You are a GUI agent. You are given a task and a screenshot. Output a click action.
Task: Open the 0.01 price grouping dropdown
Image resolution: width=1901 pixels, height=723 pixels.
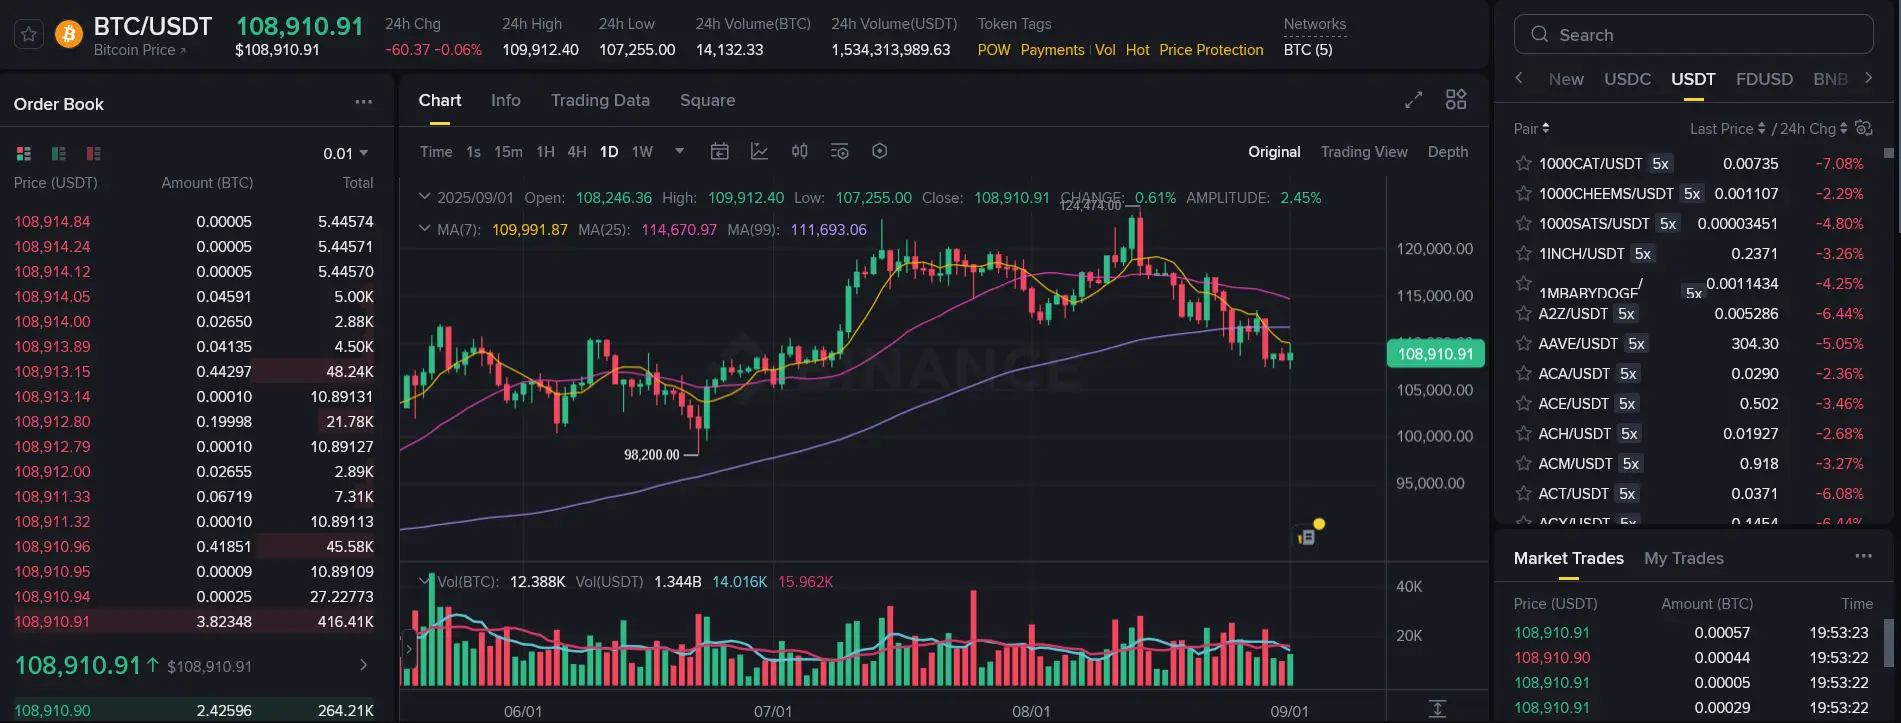pyautogui.click(x=346, y=153)
